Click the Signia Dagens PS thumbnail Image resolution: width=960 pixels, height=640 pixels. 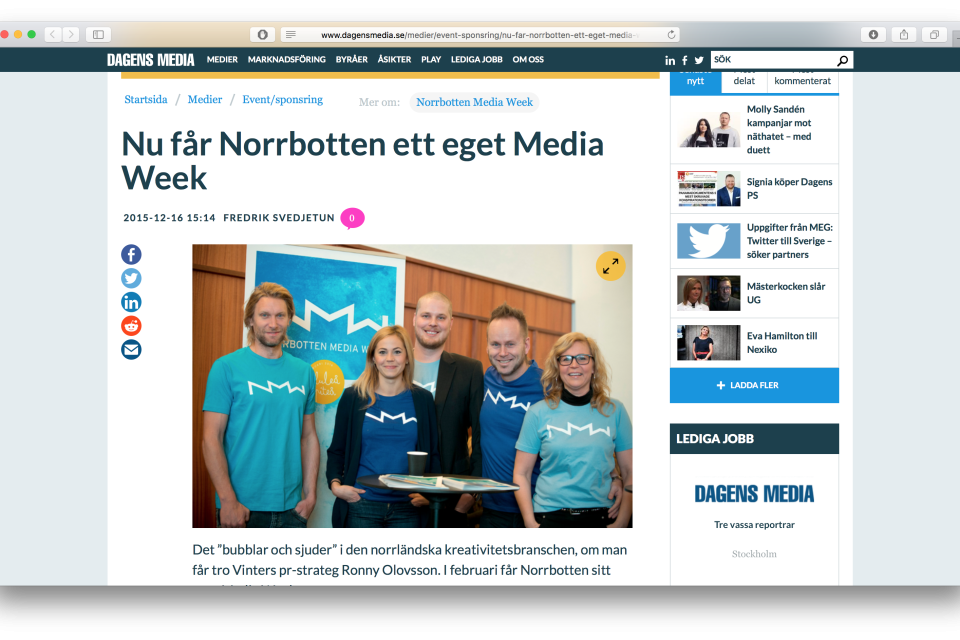(x=708, y=189)
